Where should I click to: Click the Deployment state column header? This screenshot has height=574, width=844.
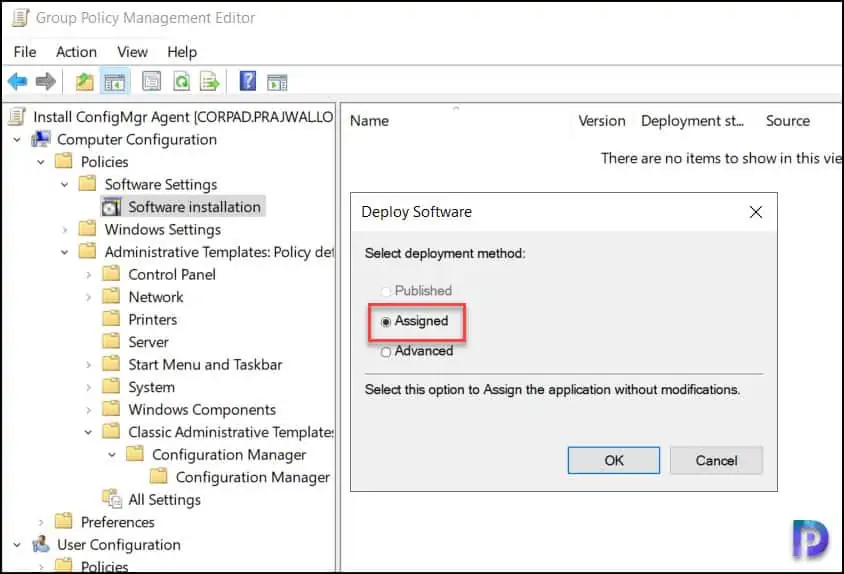[692, 121]
